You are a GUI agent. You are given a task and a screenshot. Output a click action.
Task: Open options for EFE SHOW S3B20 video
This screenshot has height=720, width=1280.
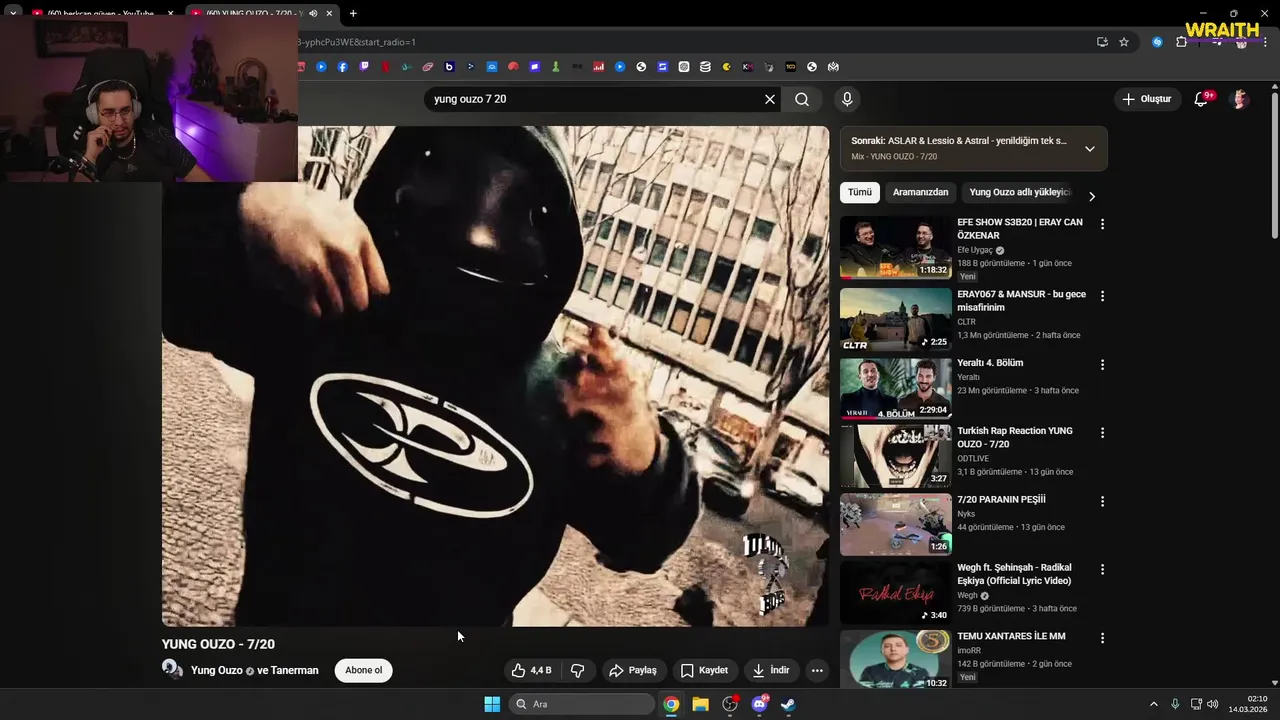coord(1102,224)
